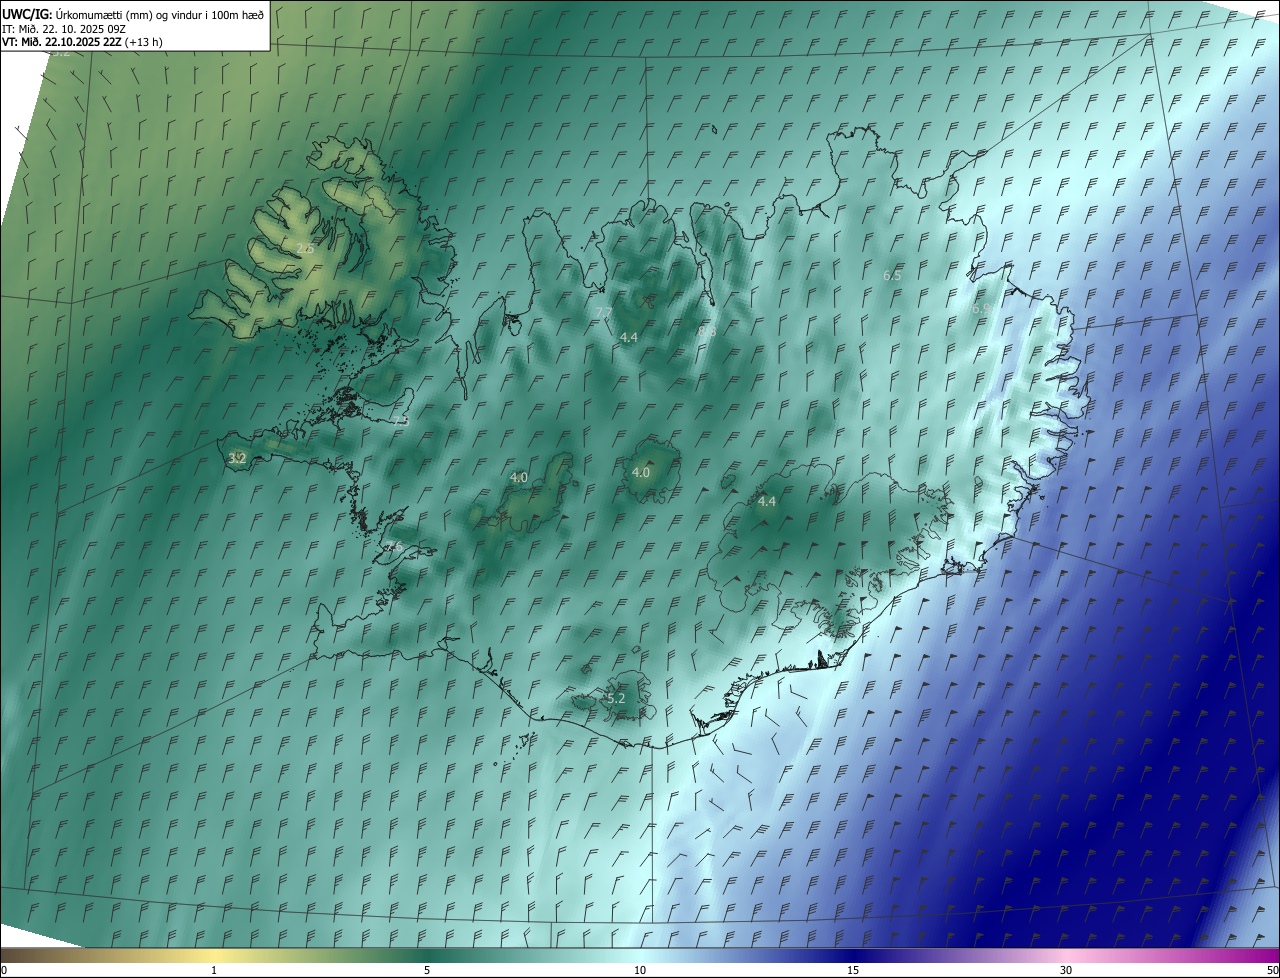Click the 2.6 value over the Westfjords
The height and width of the screenshot is (978, 1280).
pos(305,248)
